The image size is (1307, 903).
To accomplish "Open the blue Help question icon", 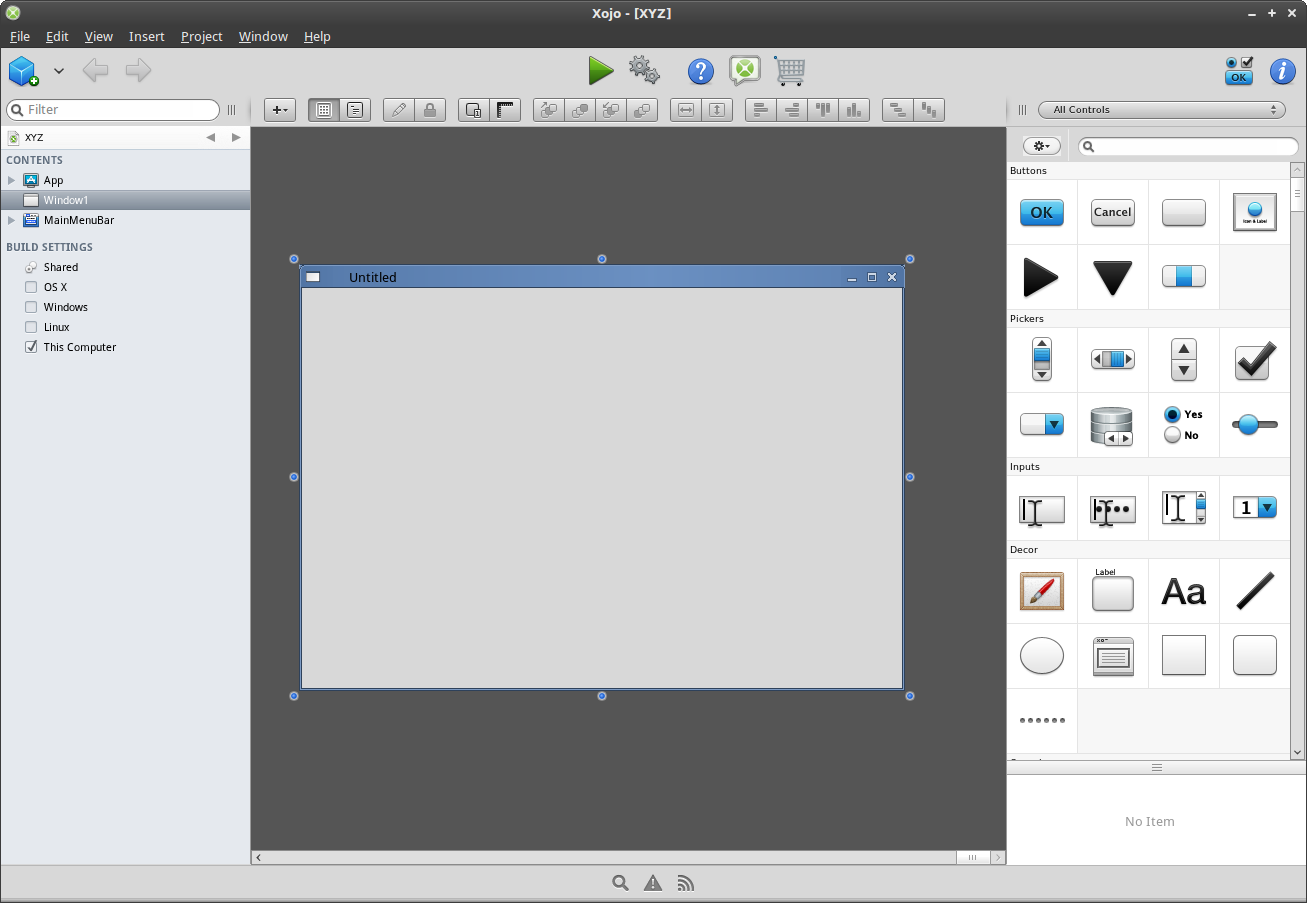I will [x=701, y=71].
